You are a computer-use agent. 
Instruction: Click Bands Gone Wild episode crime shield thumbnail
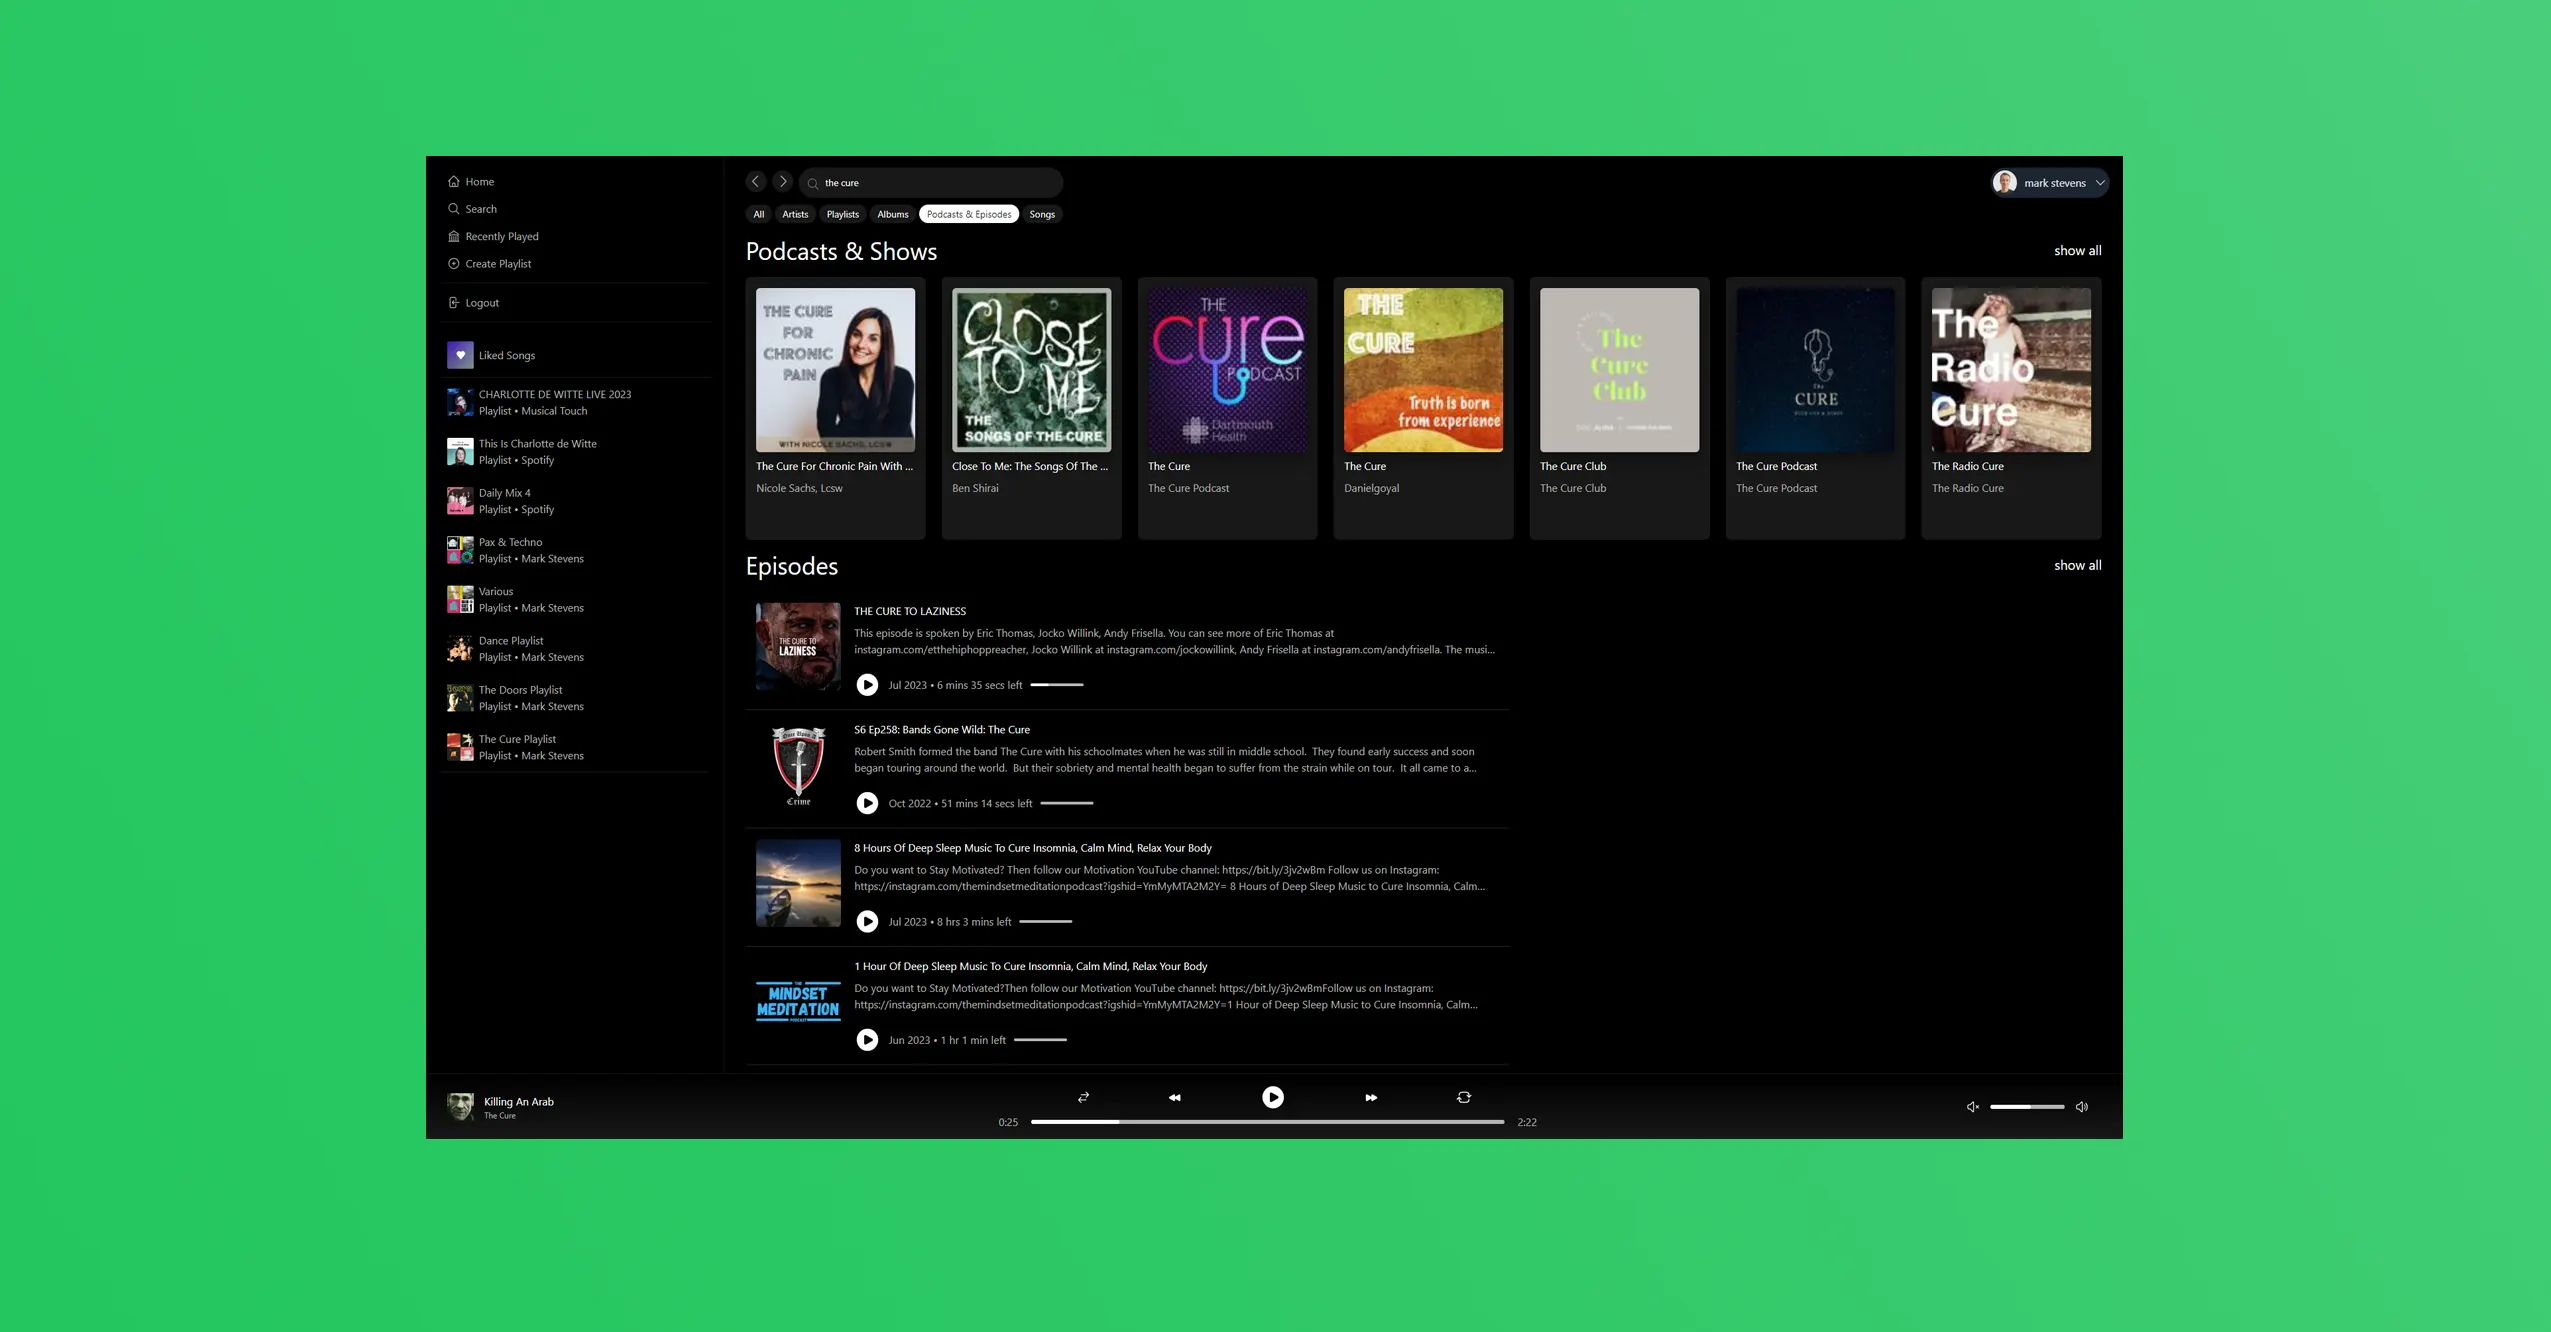798,765
